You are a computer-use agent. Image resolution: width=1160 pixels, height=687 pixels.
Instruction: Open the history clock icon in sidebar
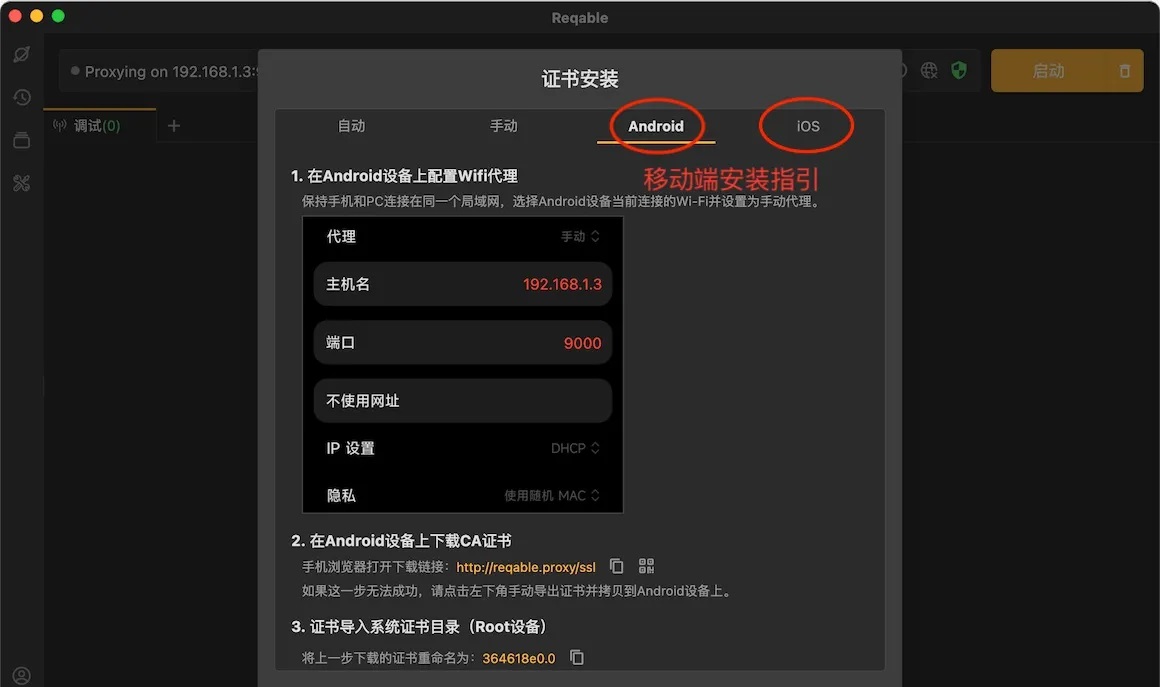coord(21,97)
